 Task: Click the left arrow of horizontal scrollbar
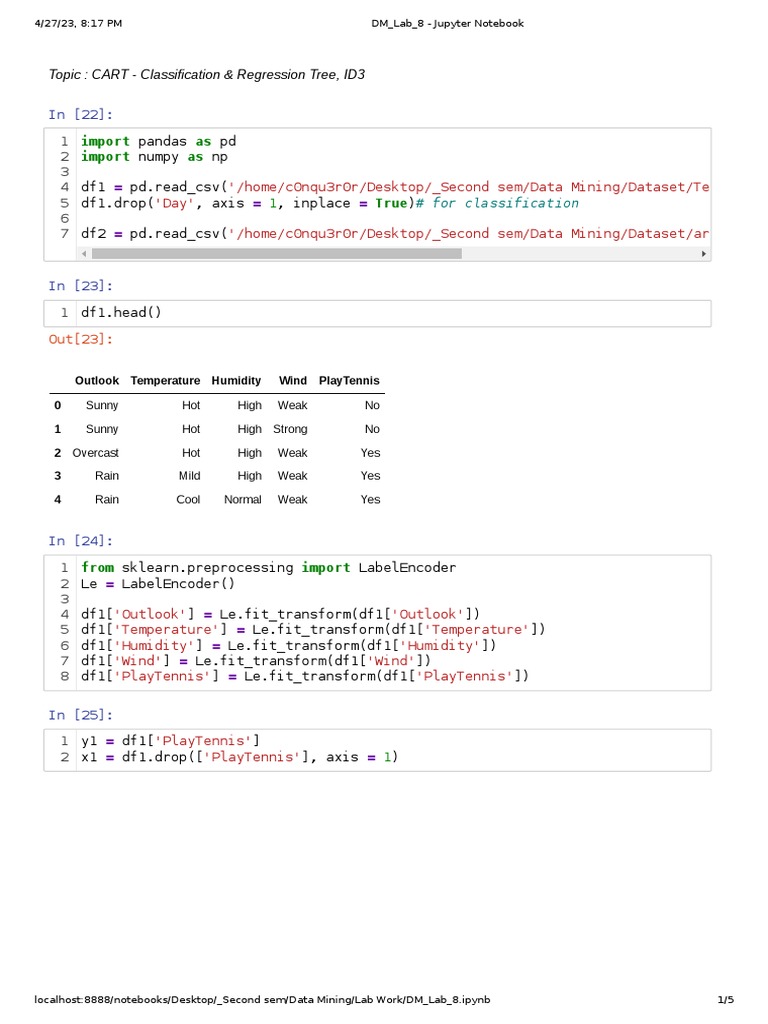click(x=84, y=253)
